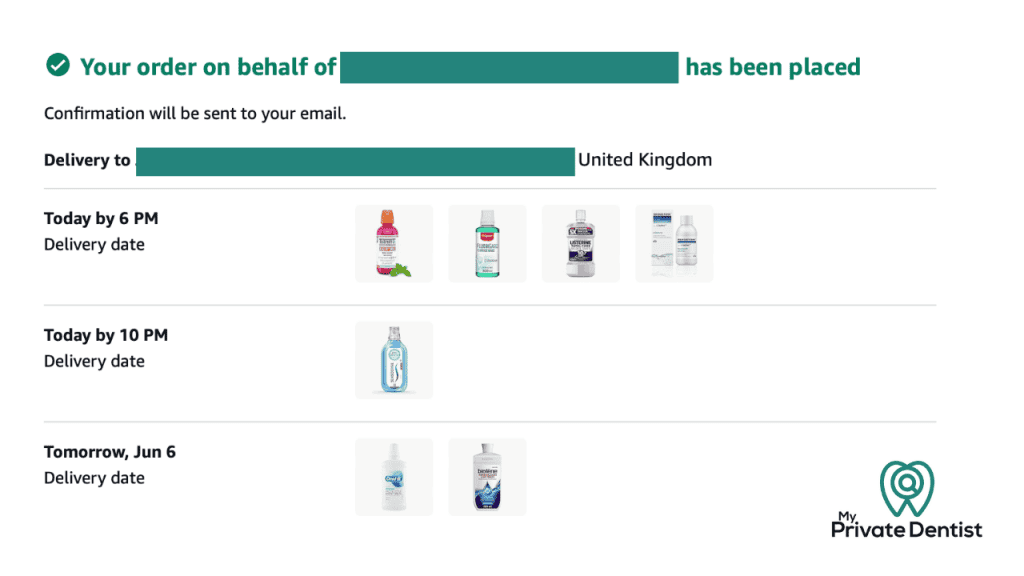The height and width of the screenshot is (576, 1024).
Task: Click the 'Delivery to' label
Action: 87,160
